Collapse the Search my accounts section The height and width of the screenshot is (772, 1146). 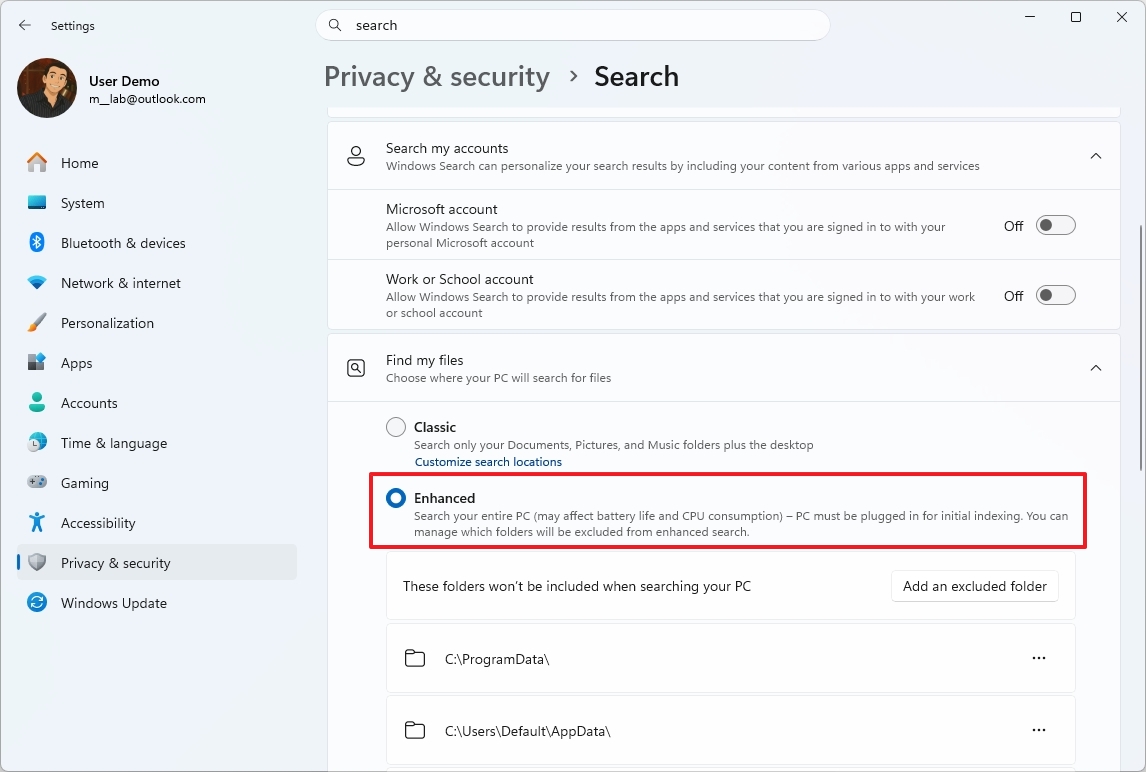pyautogui.click(x=1095, y=156)
